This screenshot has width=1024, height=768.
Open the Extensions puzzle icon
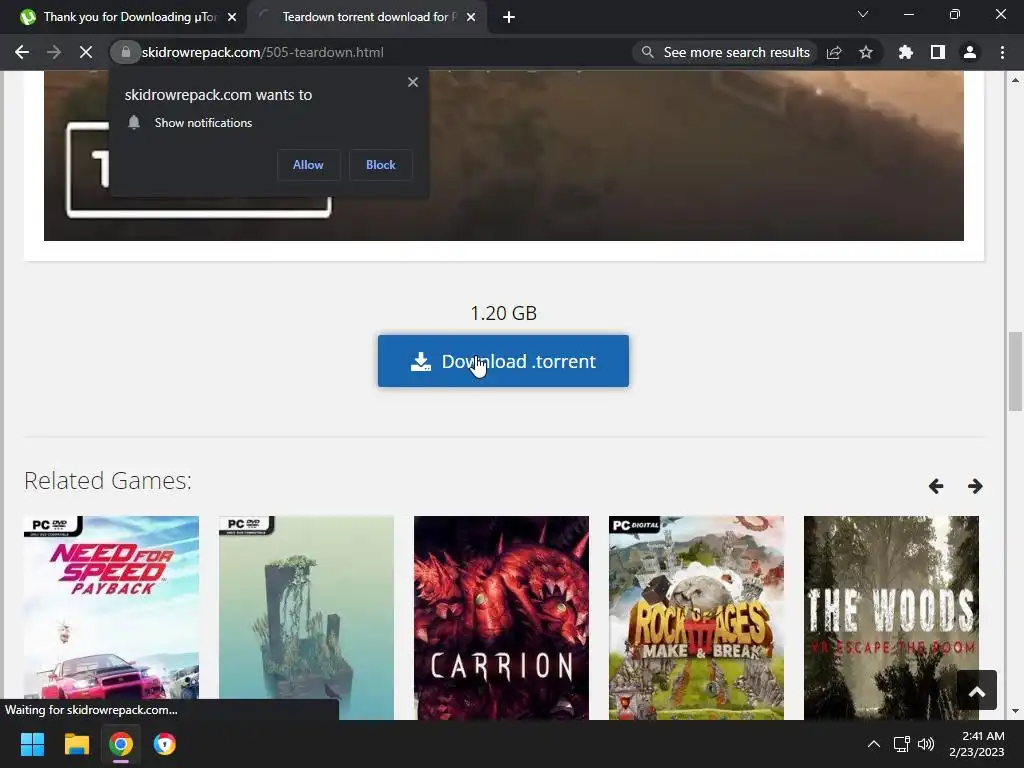[x=905, y=52]
